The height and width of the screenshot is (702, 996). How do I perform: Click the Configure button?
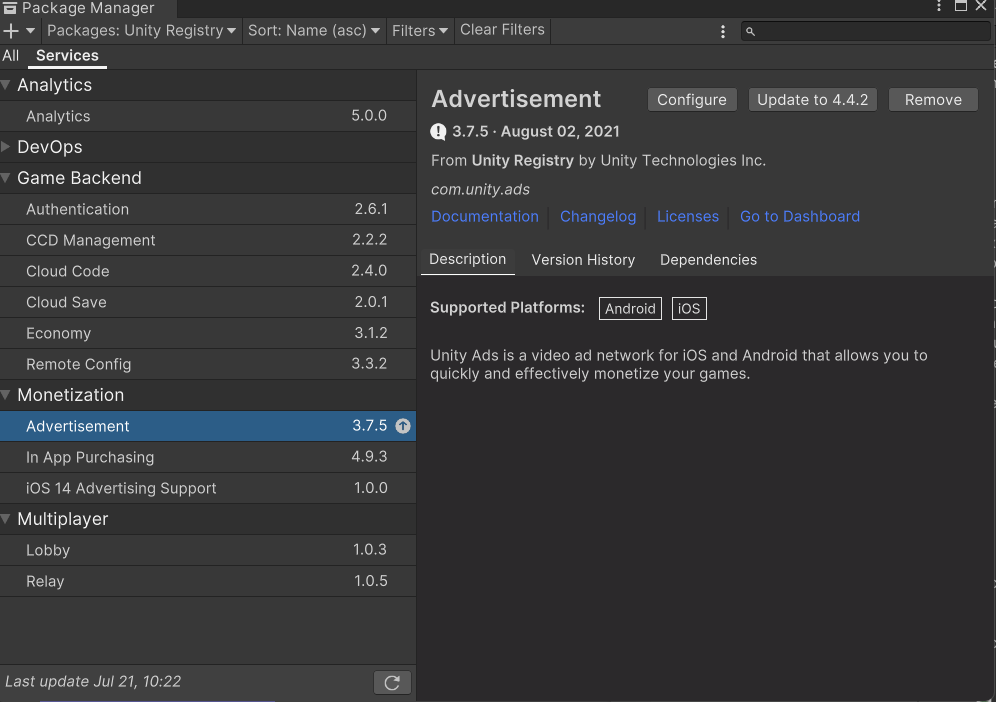click(x=692, y=100)
